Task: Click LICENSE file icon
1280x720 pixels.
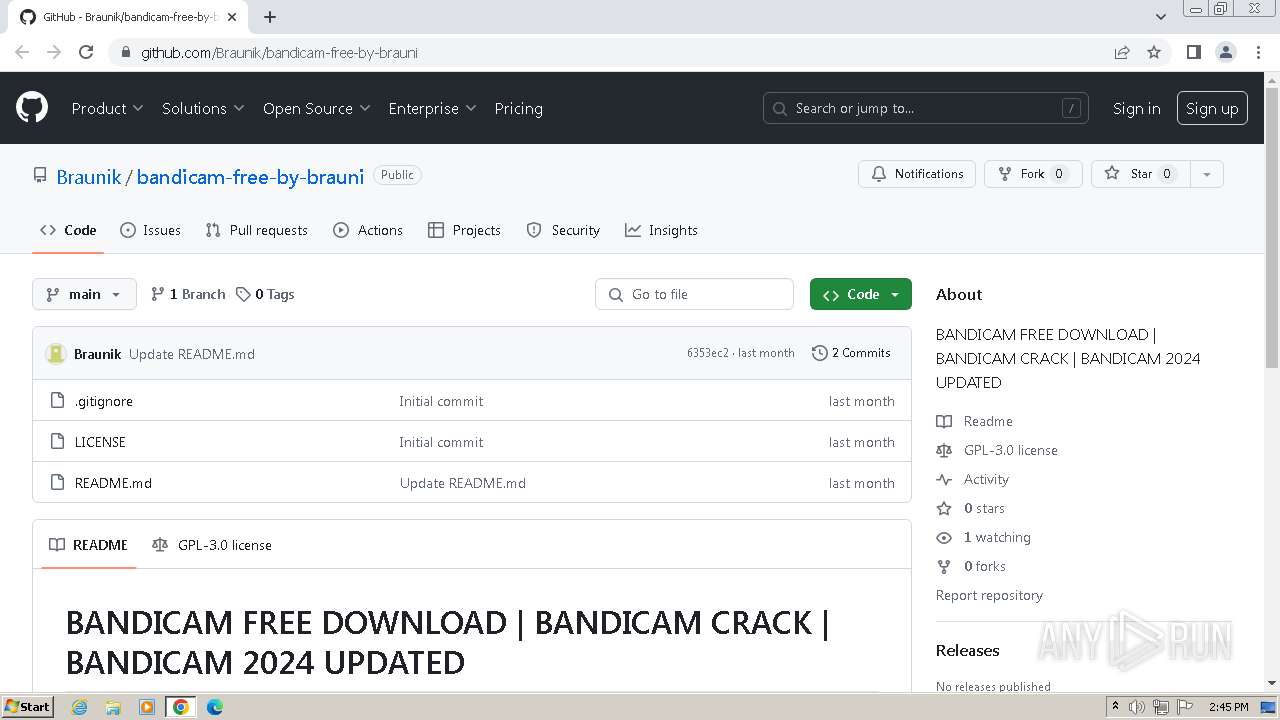Action: (x=57, y=442)
